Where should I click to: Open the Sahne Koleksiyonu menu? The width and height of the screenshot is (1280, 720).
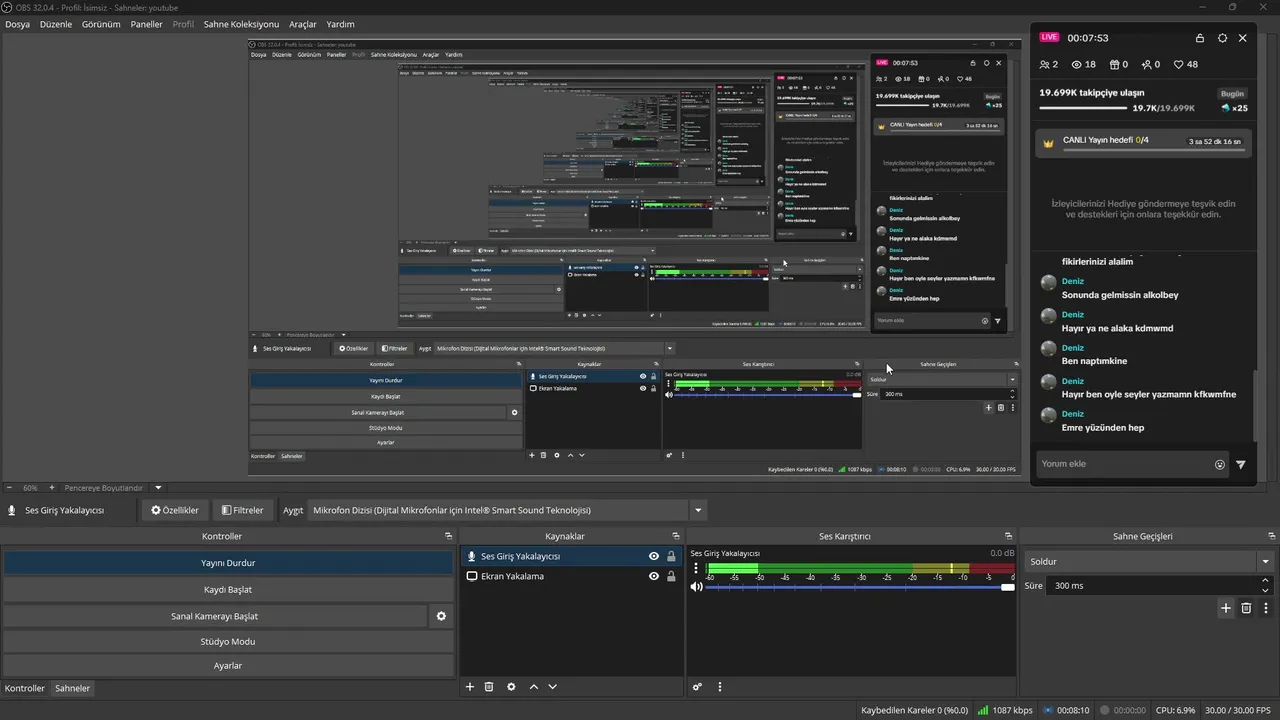[241, 24]
